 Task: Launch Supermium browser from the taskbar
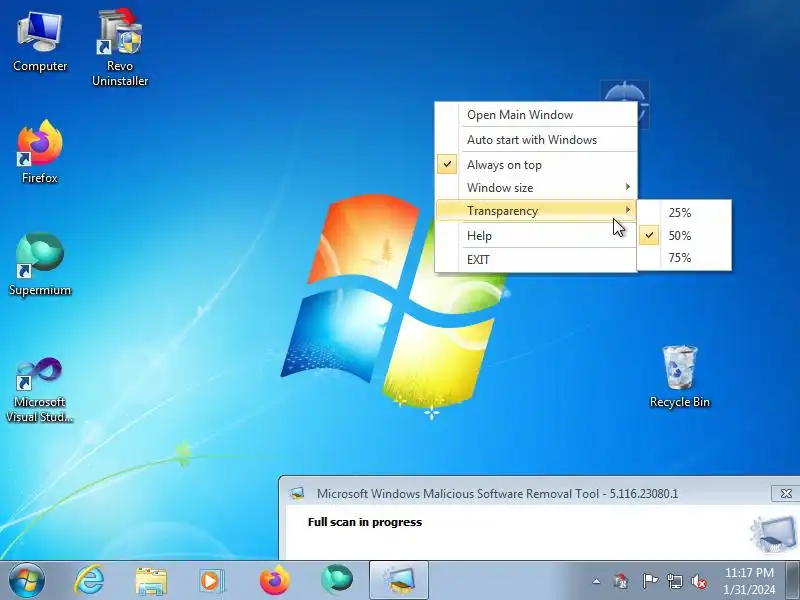[337, 580]
